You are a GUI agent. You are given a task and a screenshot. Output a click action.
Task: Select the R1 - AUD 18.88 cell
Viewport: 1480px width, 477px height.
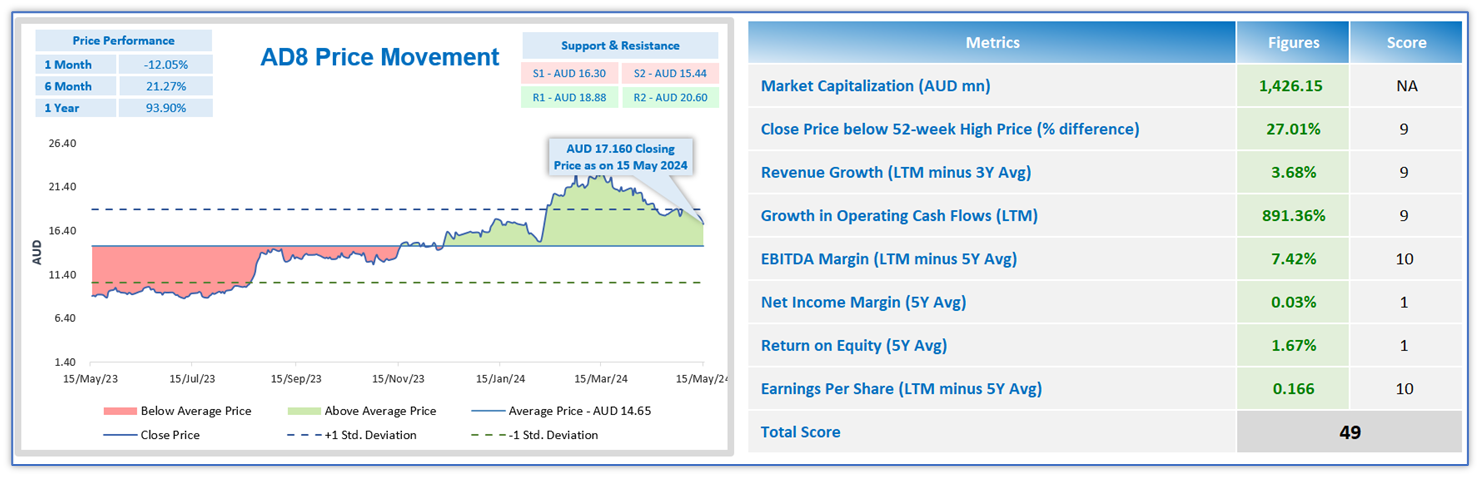[x=570, y=97]
